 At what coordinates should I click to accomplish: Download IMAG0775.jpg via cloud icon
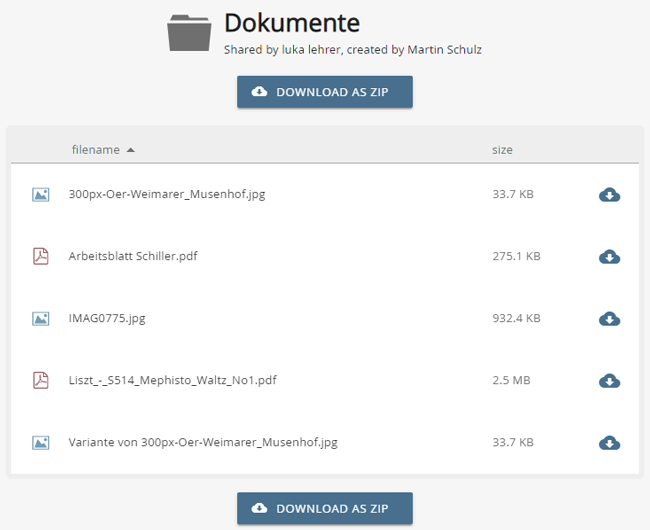pos(609,319)
